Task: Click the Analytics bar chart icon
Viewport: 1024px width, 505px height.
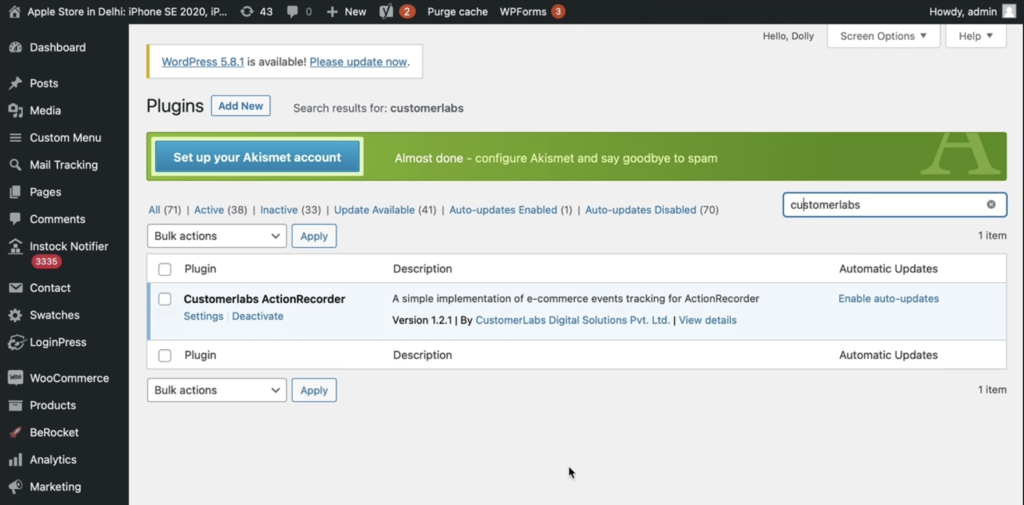Action: point(15,460)
